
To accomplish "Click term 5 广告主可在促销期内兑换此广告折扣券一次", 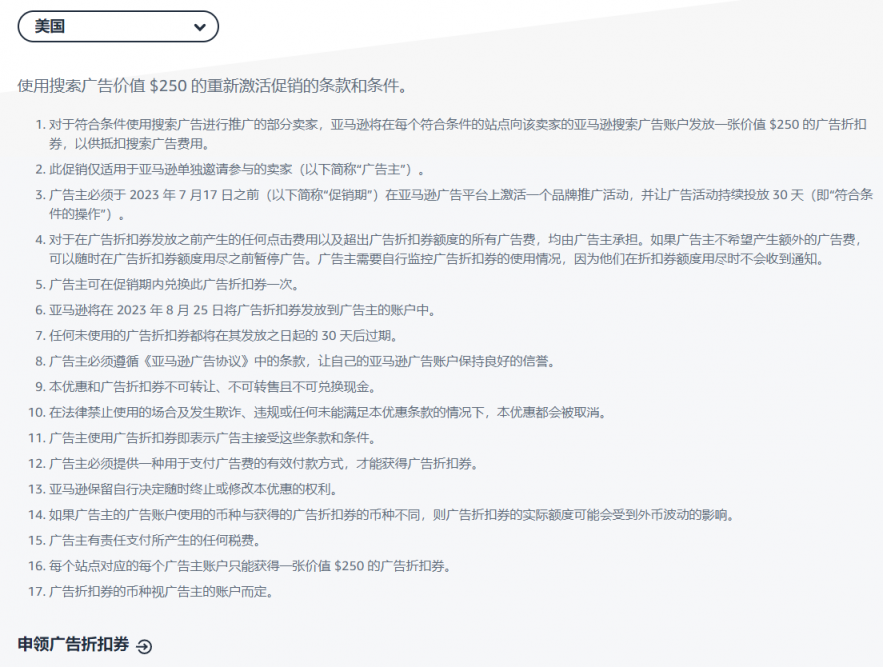I will tap(174, 285).
